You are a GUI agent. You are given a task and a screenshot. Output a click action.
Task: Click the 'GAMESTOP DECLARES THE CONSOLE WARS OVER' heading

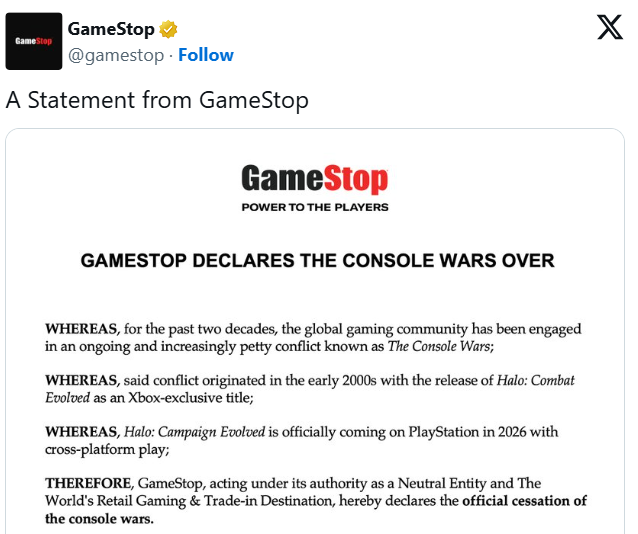316,261
